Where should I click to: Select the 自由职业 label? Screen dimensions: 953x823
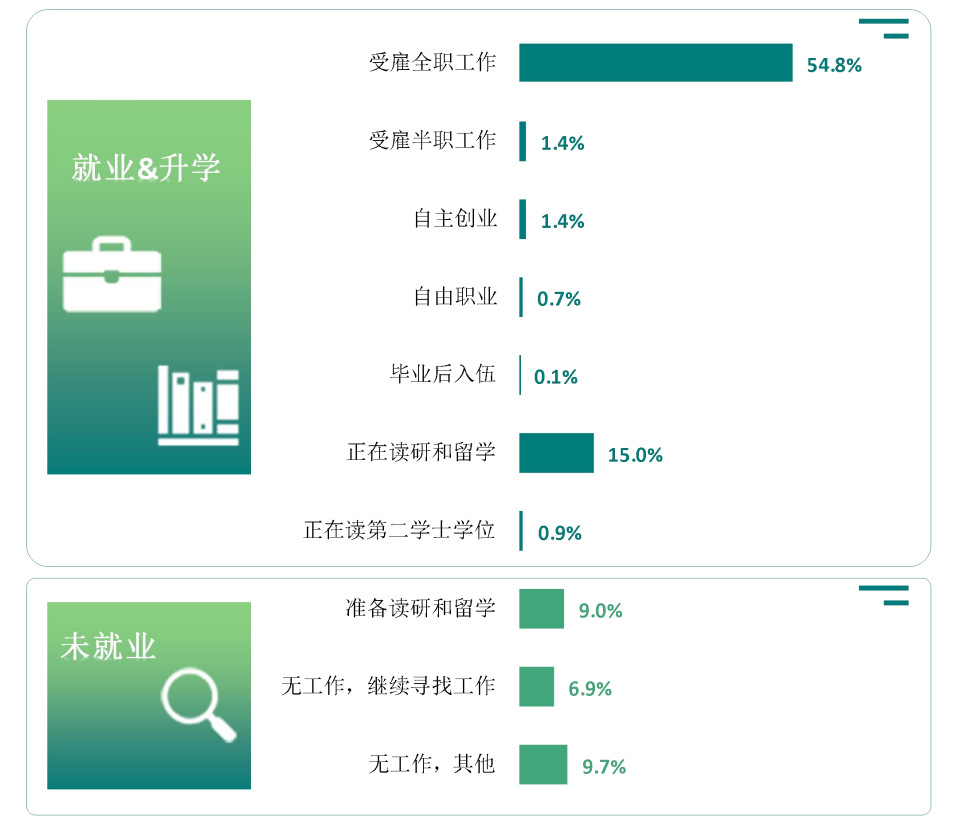(x=455, y=297)
